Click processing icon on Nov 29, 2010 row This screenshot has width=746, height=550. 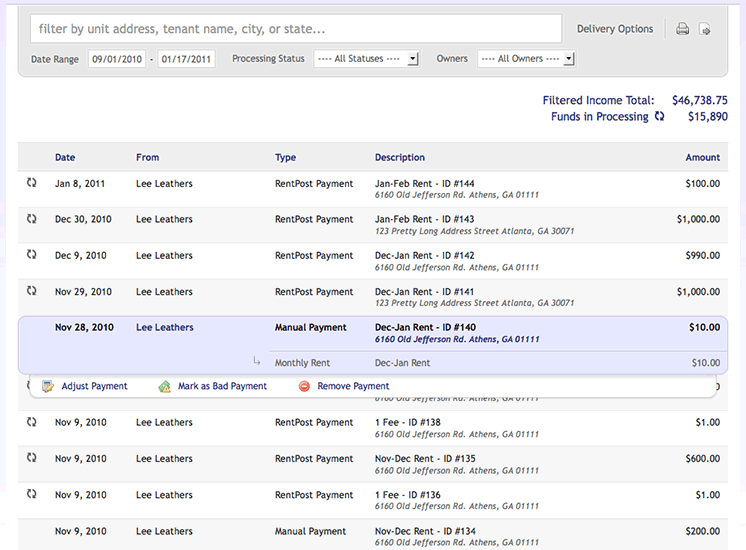pyautogui.click(x=31, y=291)
